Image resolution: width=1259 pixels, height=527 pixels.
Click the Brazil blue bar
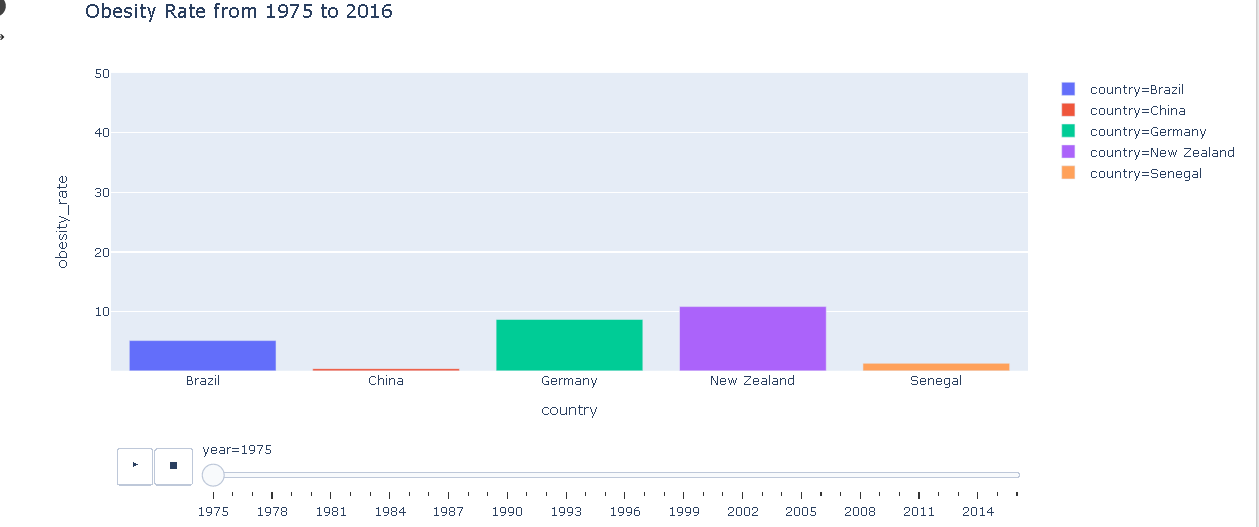[x=202, y=356]
